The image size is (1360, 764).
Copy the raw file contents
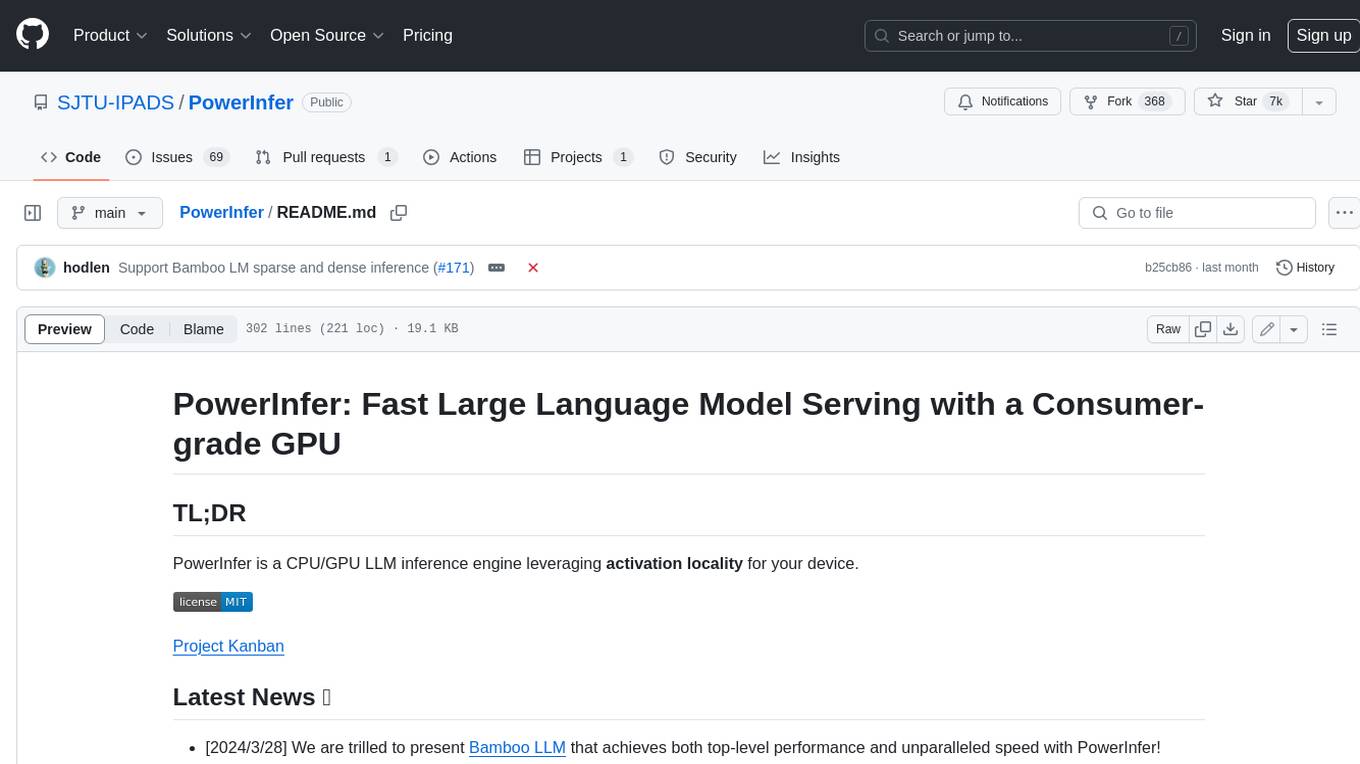[1203, 329]
